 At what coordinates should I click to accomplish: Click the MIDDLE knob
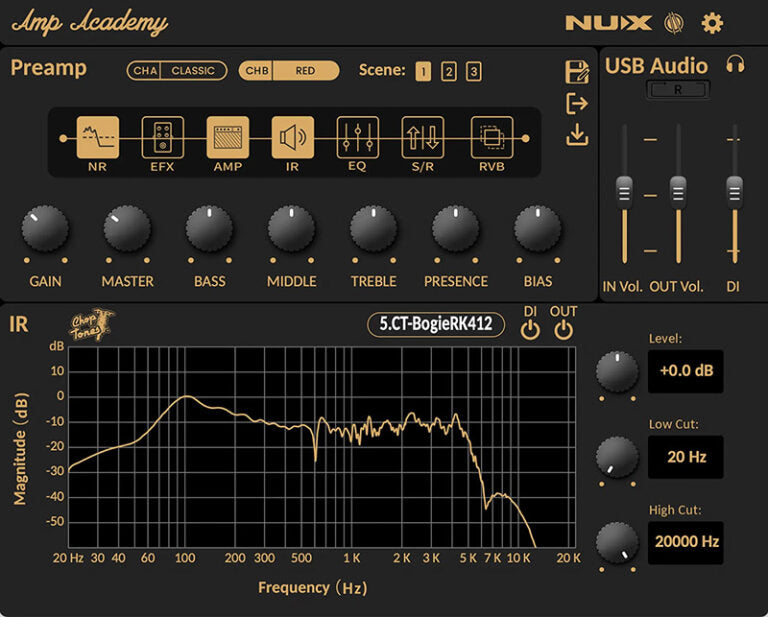tap(291, 228)
